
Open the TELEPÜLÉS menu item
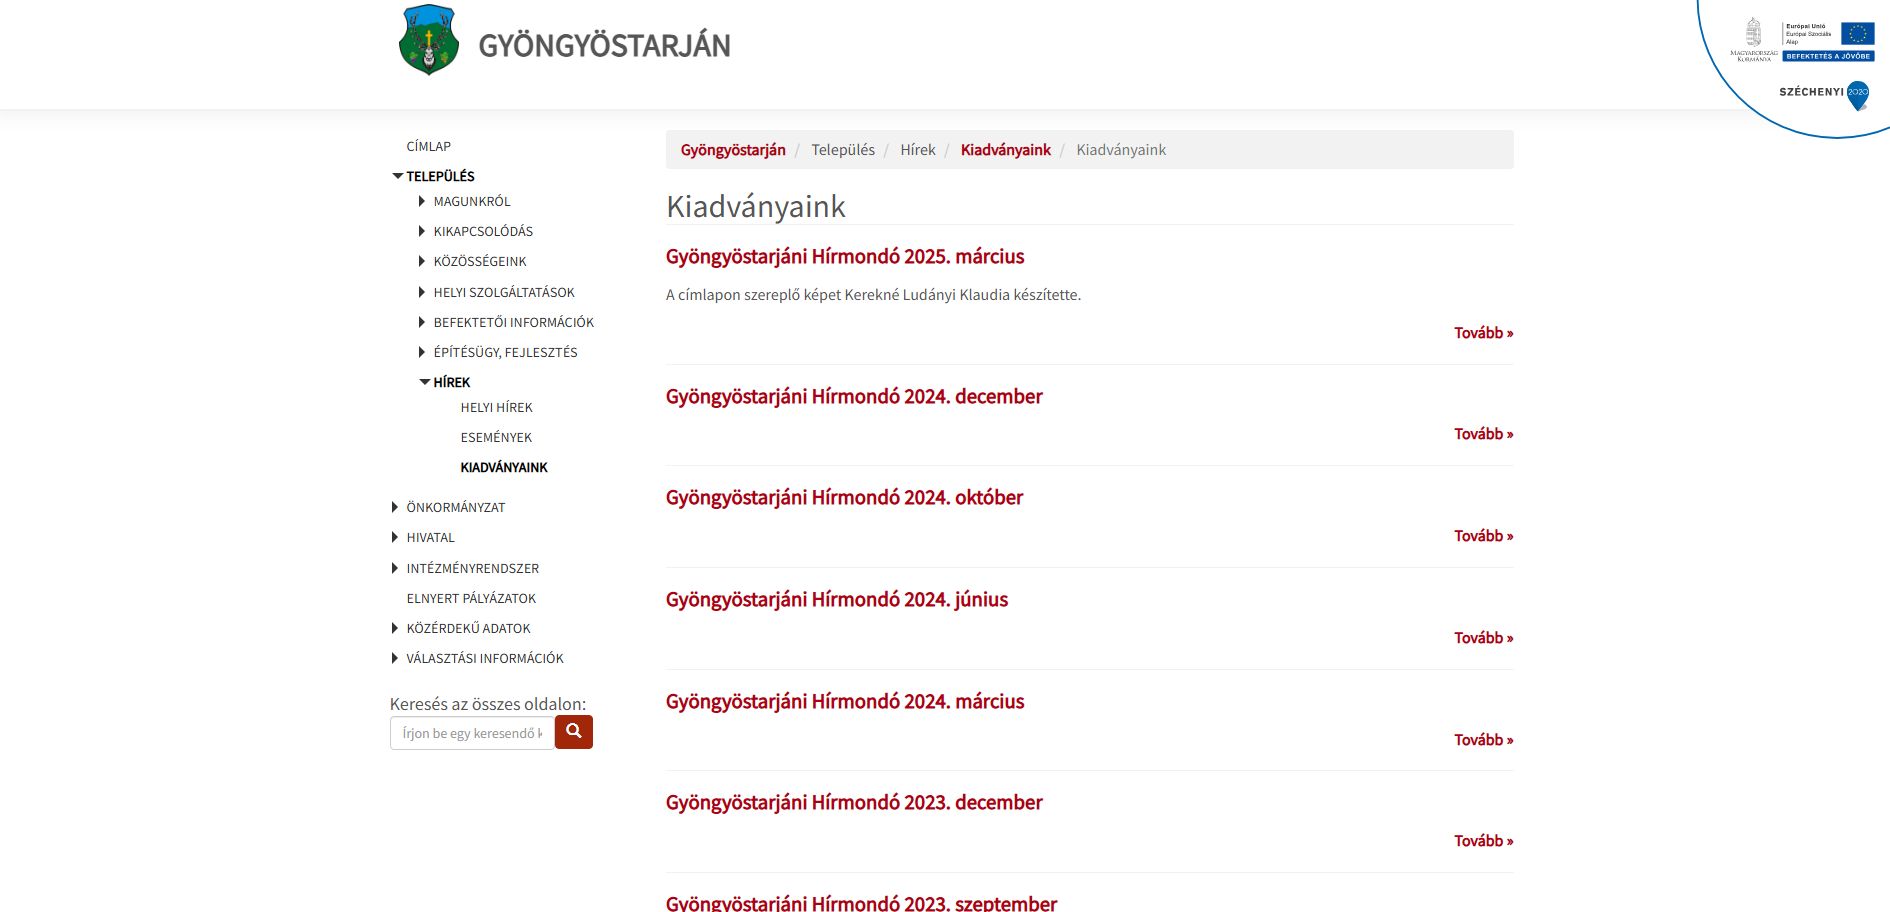440,176
